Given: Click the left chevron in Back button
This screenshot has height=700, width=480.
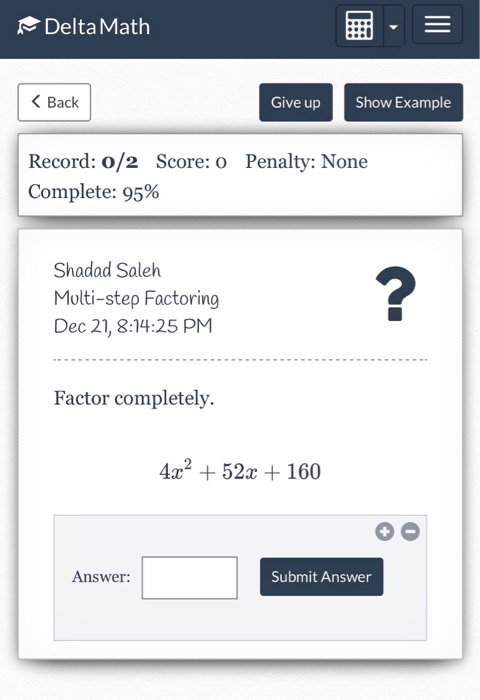Looking at the screenshot, I should point(36,101).
